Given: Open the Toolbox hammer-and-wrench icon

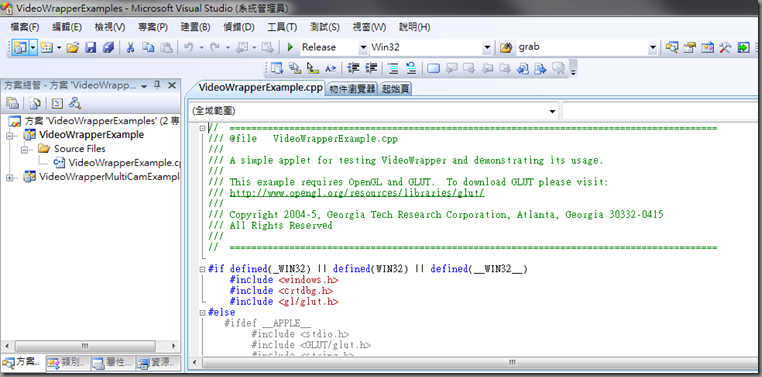Looking at the screenshot, I should pyautogui.click(x=725, y=48).
